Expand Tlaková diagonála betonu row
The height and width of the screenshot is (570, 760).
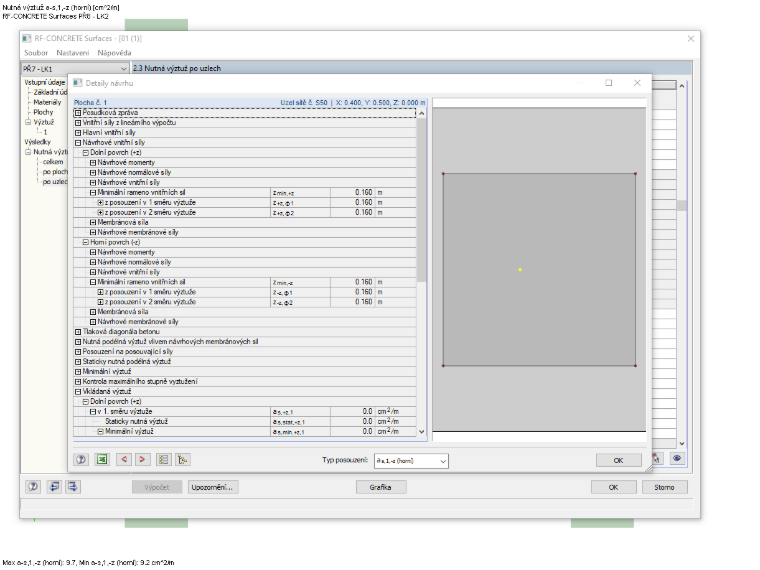click(x=78, y=332)
